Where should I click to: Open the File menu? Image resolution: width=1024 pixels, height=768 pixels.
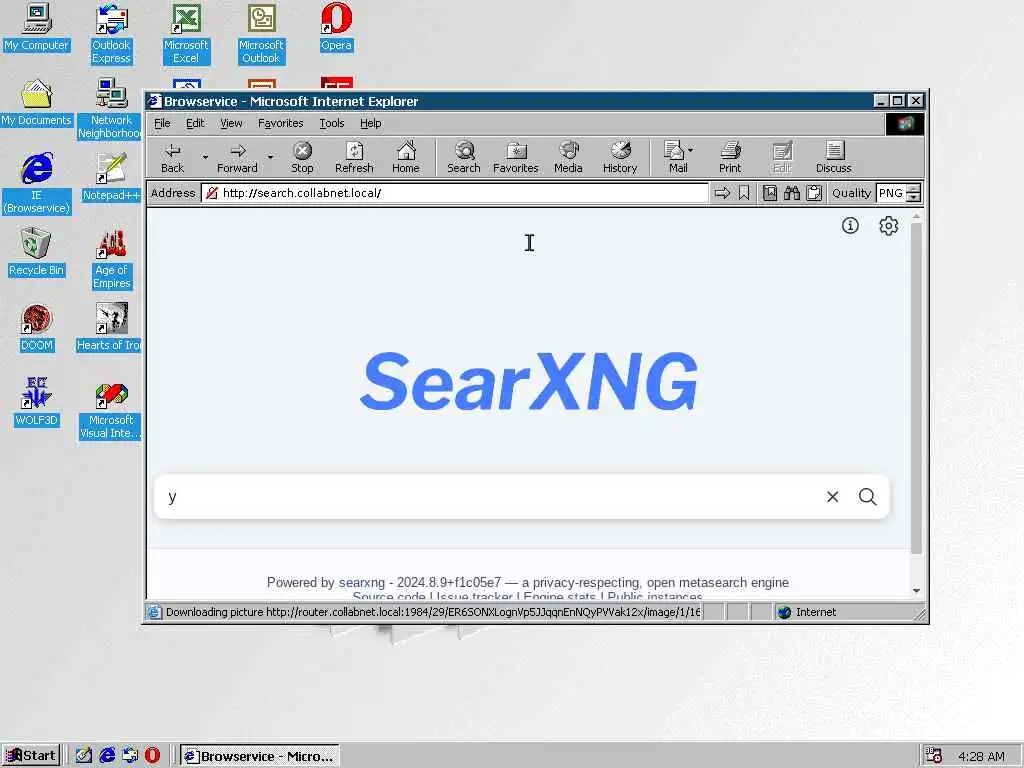(x=162, y=123)
